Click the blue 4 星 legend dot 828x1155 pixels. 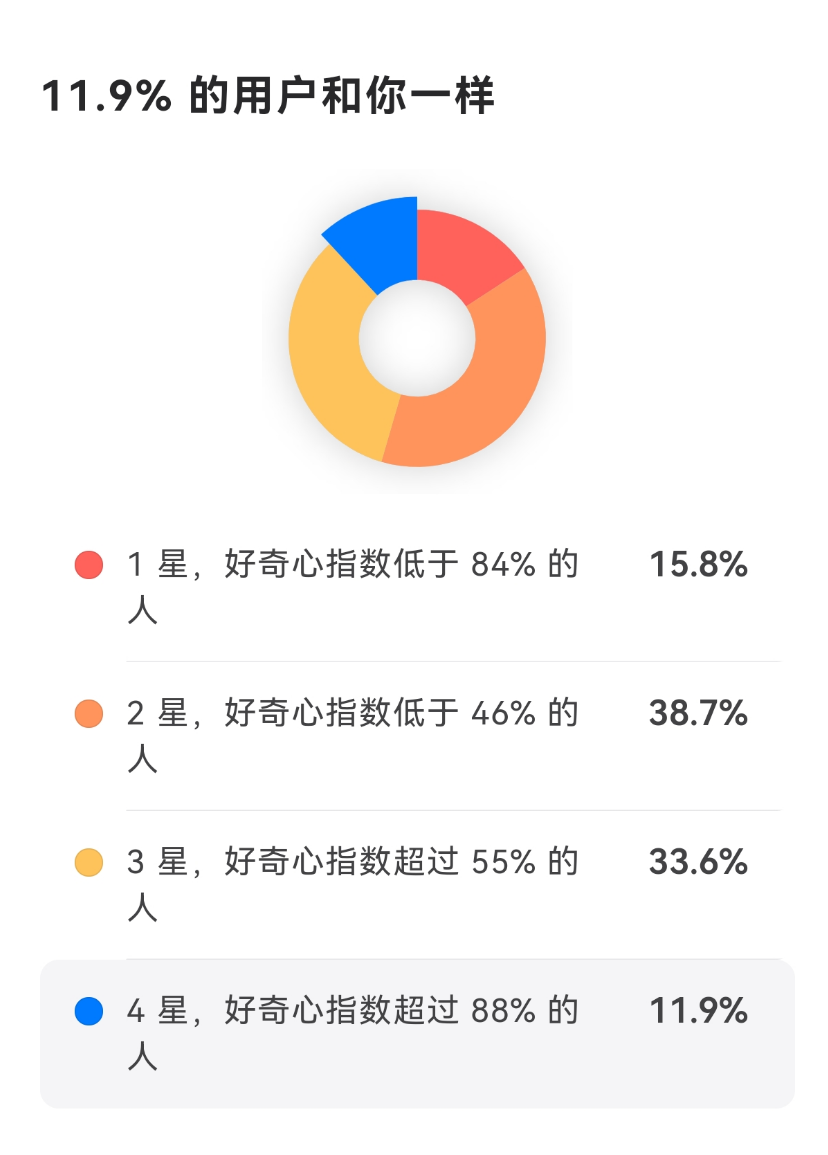pyautogui.click(x=89, y=1011)
